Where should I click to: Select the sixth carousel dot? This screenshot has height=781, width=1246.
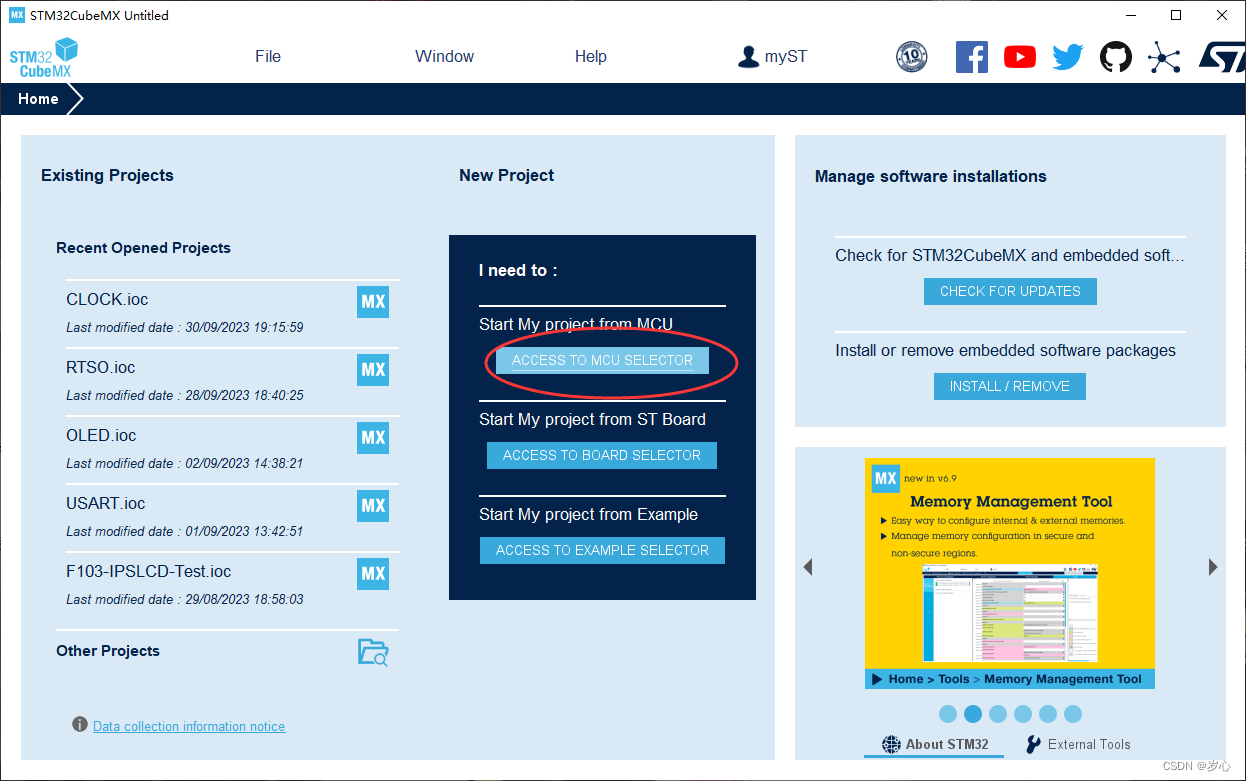click(1073, 714)
